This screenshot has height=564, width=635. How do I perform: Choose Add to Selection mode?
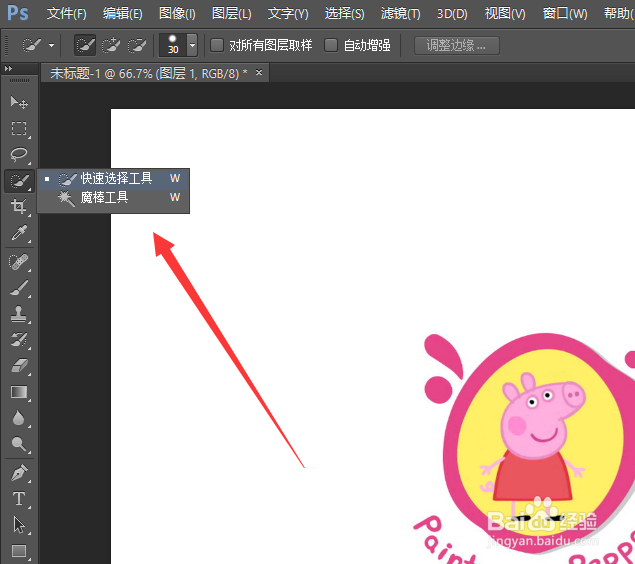[111, 45]
